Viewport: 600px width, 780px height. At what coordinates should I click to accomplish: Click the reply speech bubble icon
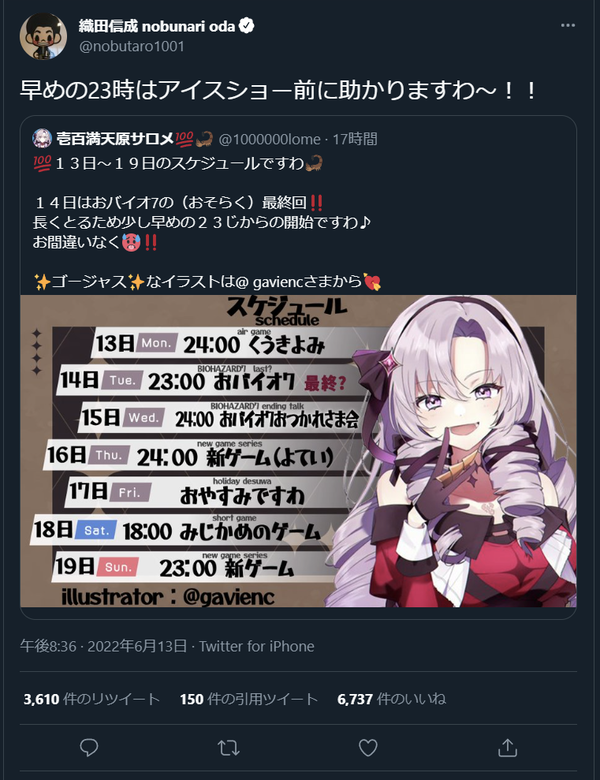pyautogui.click(x=89, y=747)
